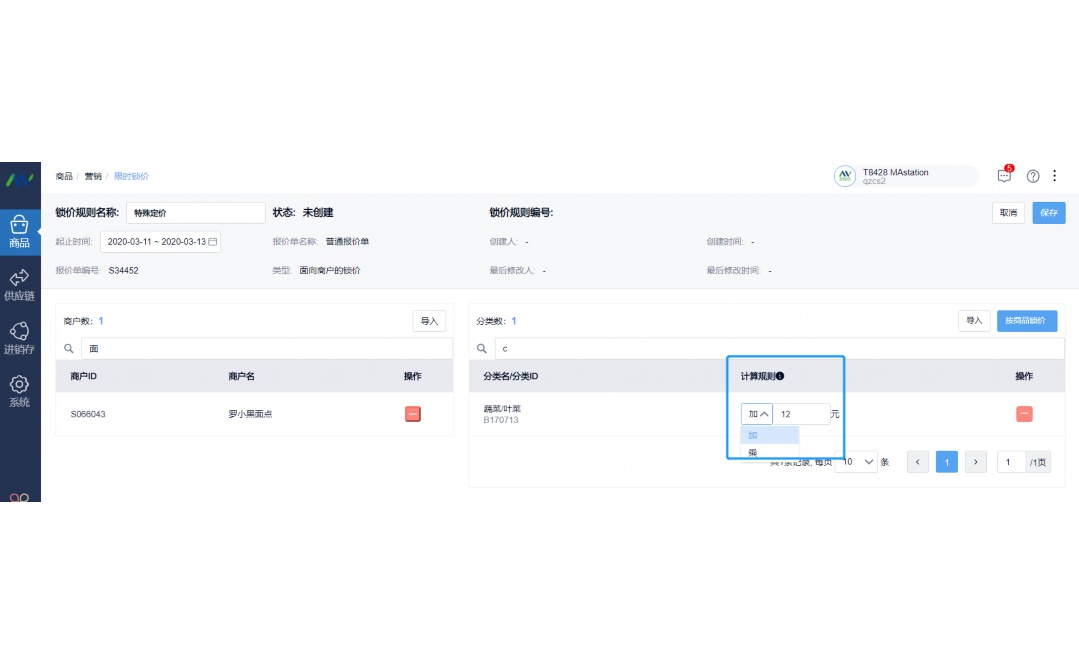Click the 保存 save button
1079x664 pixels.
pos(1048,212)
